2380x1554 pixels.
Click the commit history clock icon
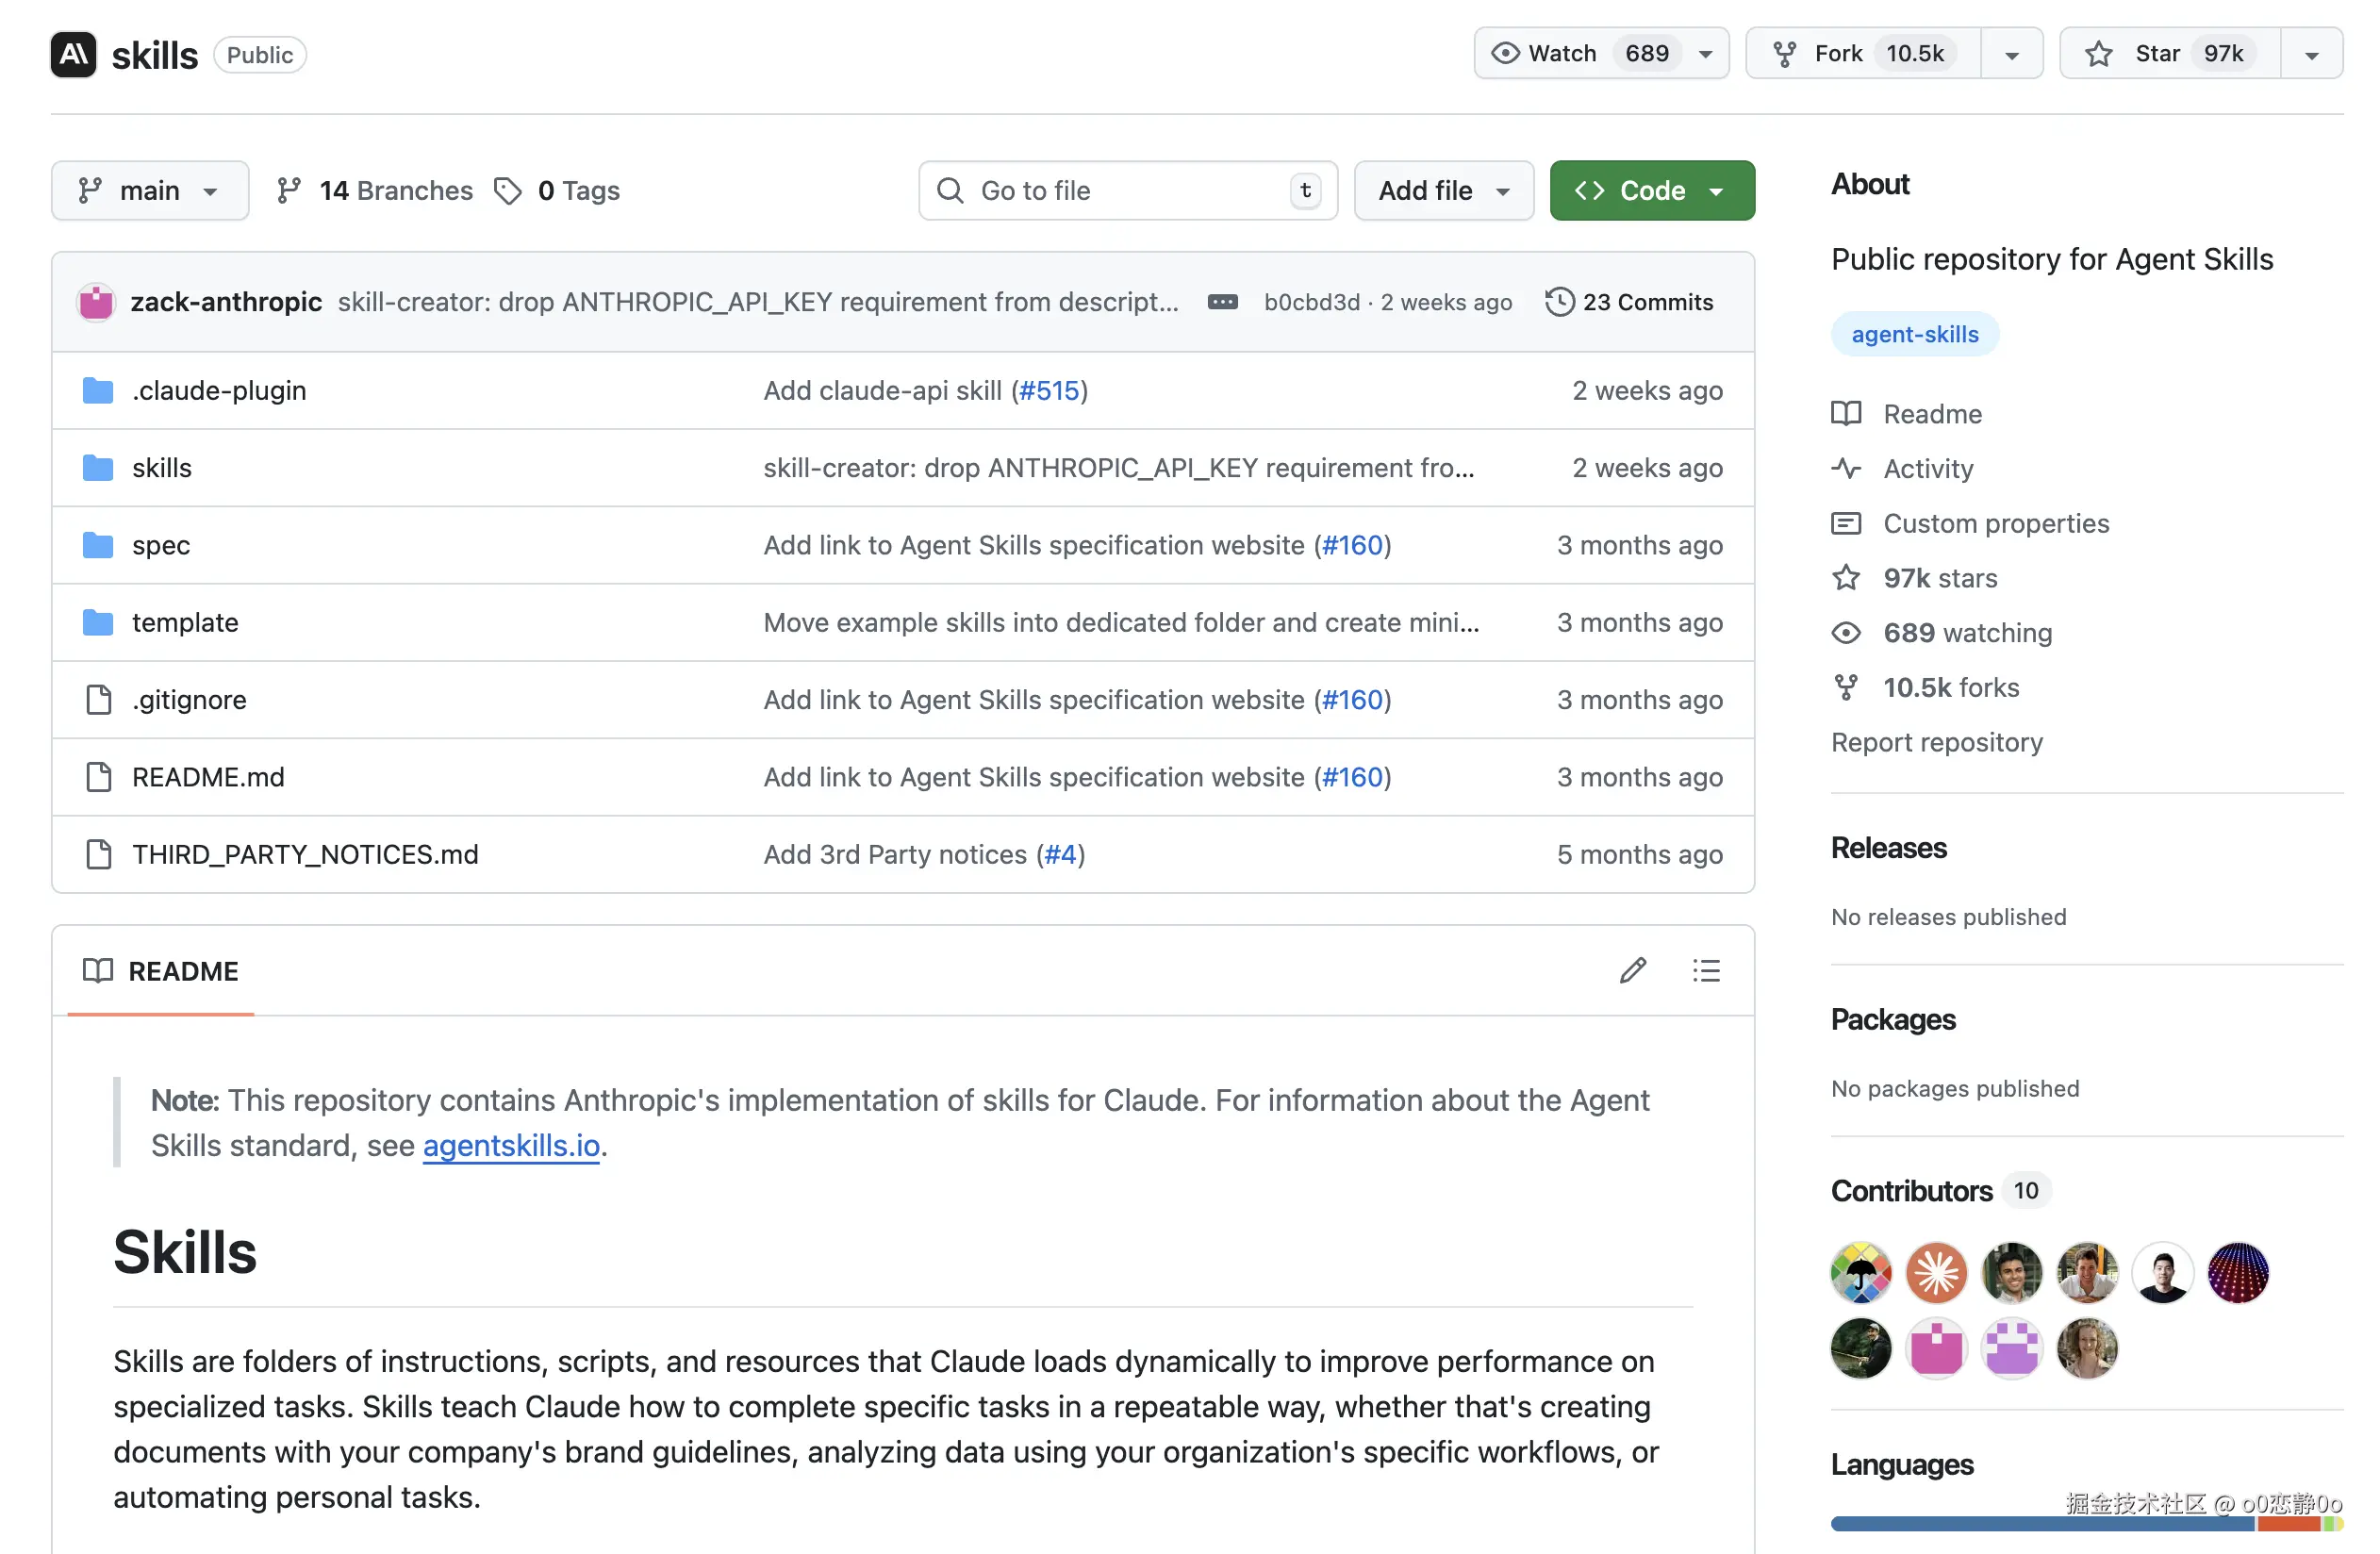1559,302
